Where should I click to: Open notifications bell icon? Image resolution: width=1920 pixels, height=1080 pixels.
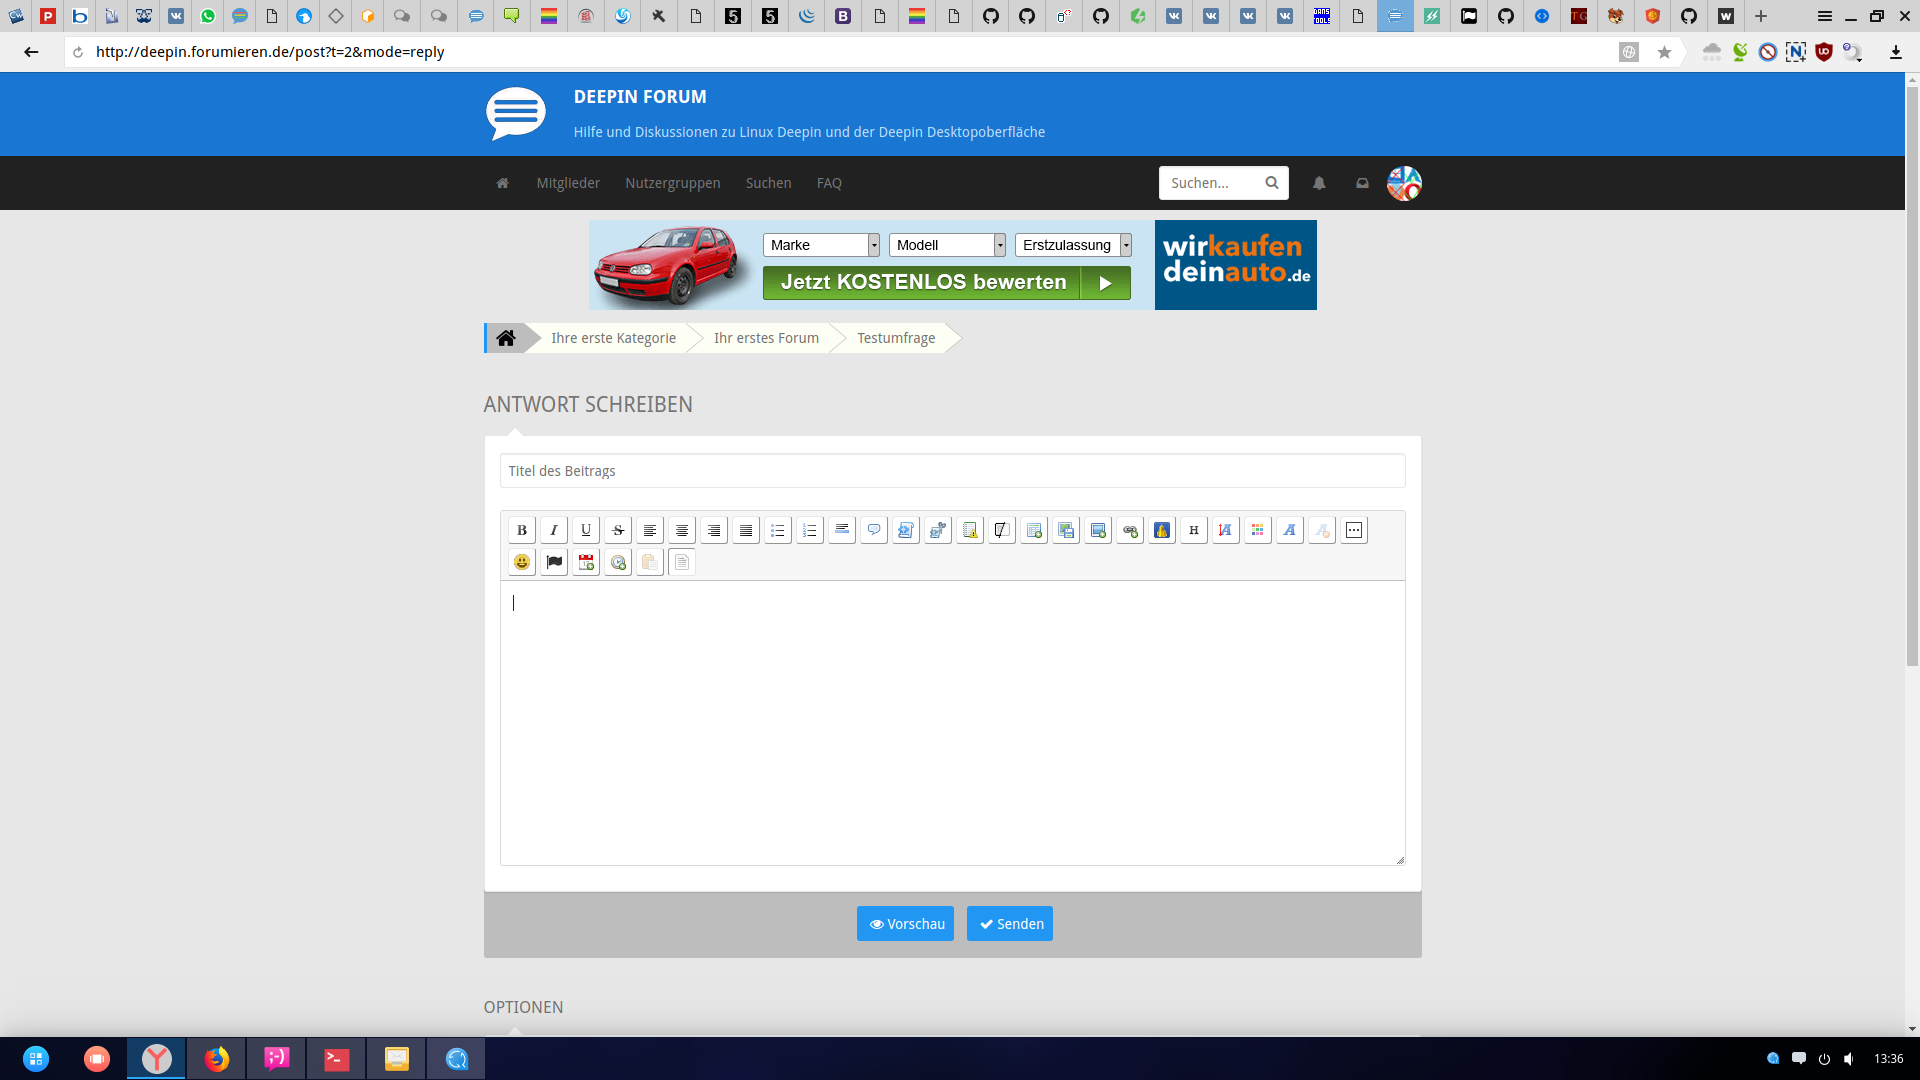1319,183
